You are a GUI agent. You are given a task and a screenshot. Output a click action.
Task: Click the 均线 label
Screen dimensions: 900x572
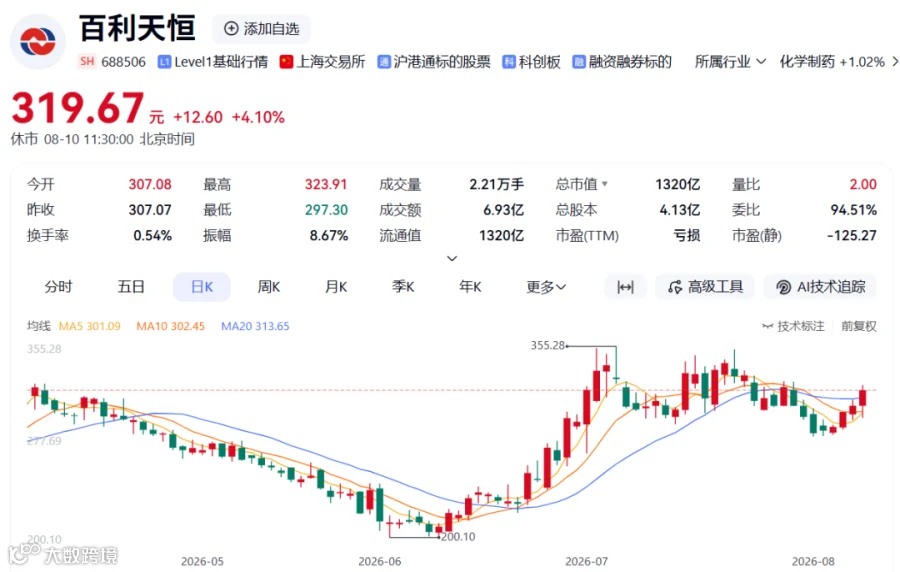coord(38,326)
